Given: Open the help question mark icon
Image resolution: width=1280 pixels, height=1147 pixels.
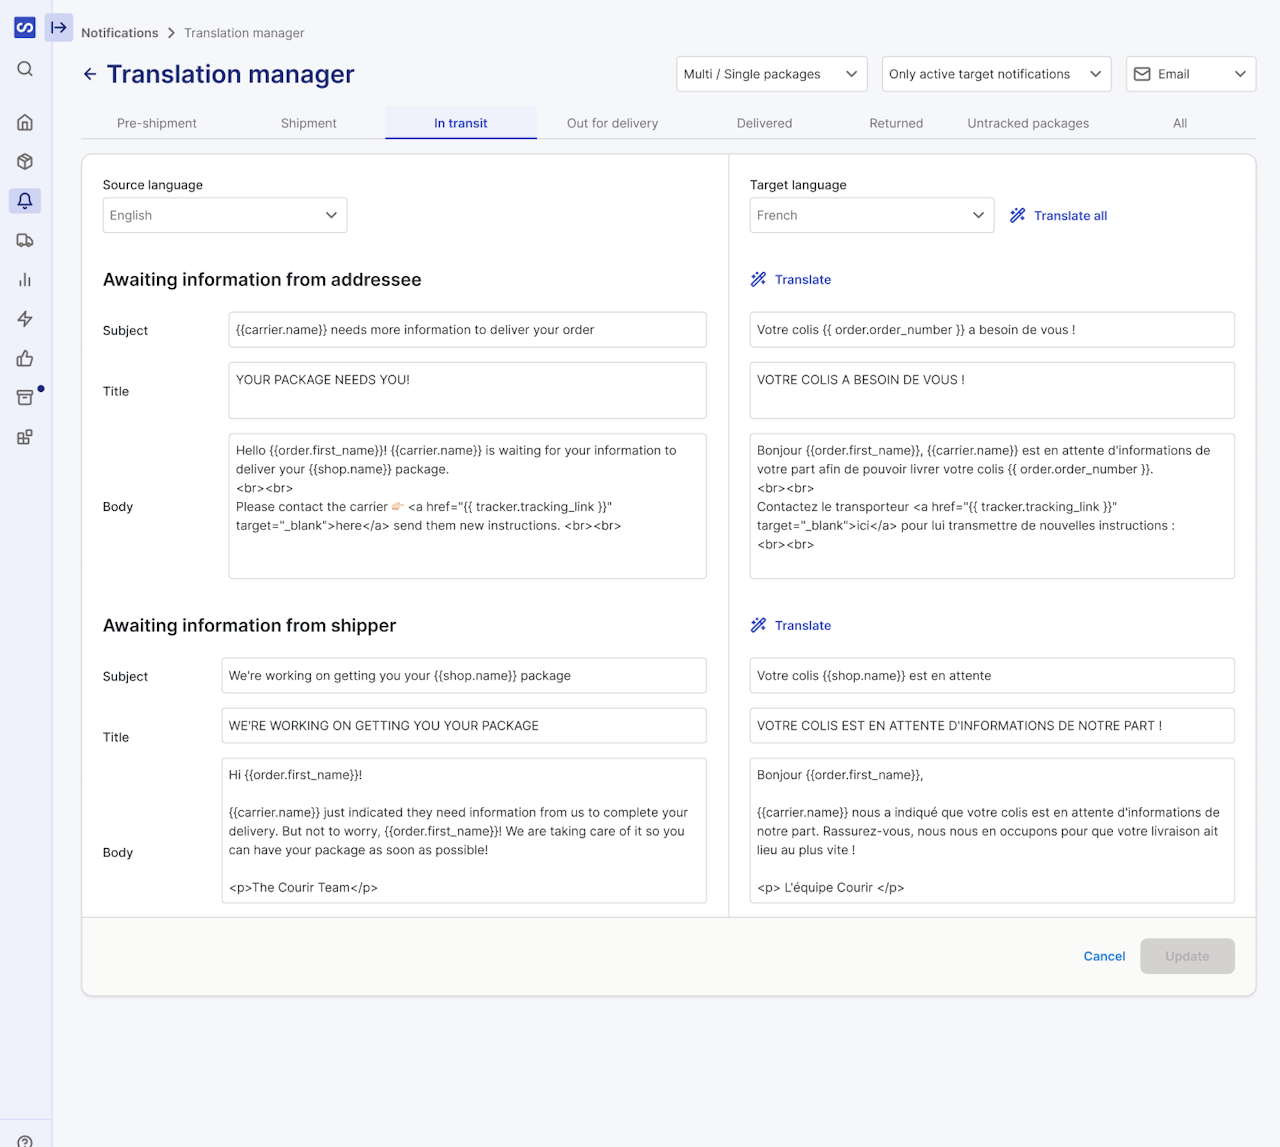Looking at the screenshot, I should pos(25,1141).
